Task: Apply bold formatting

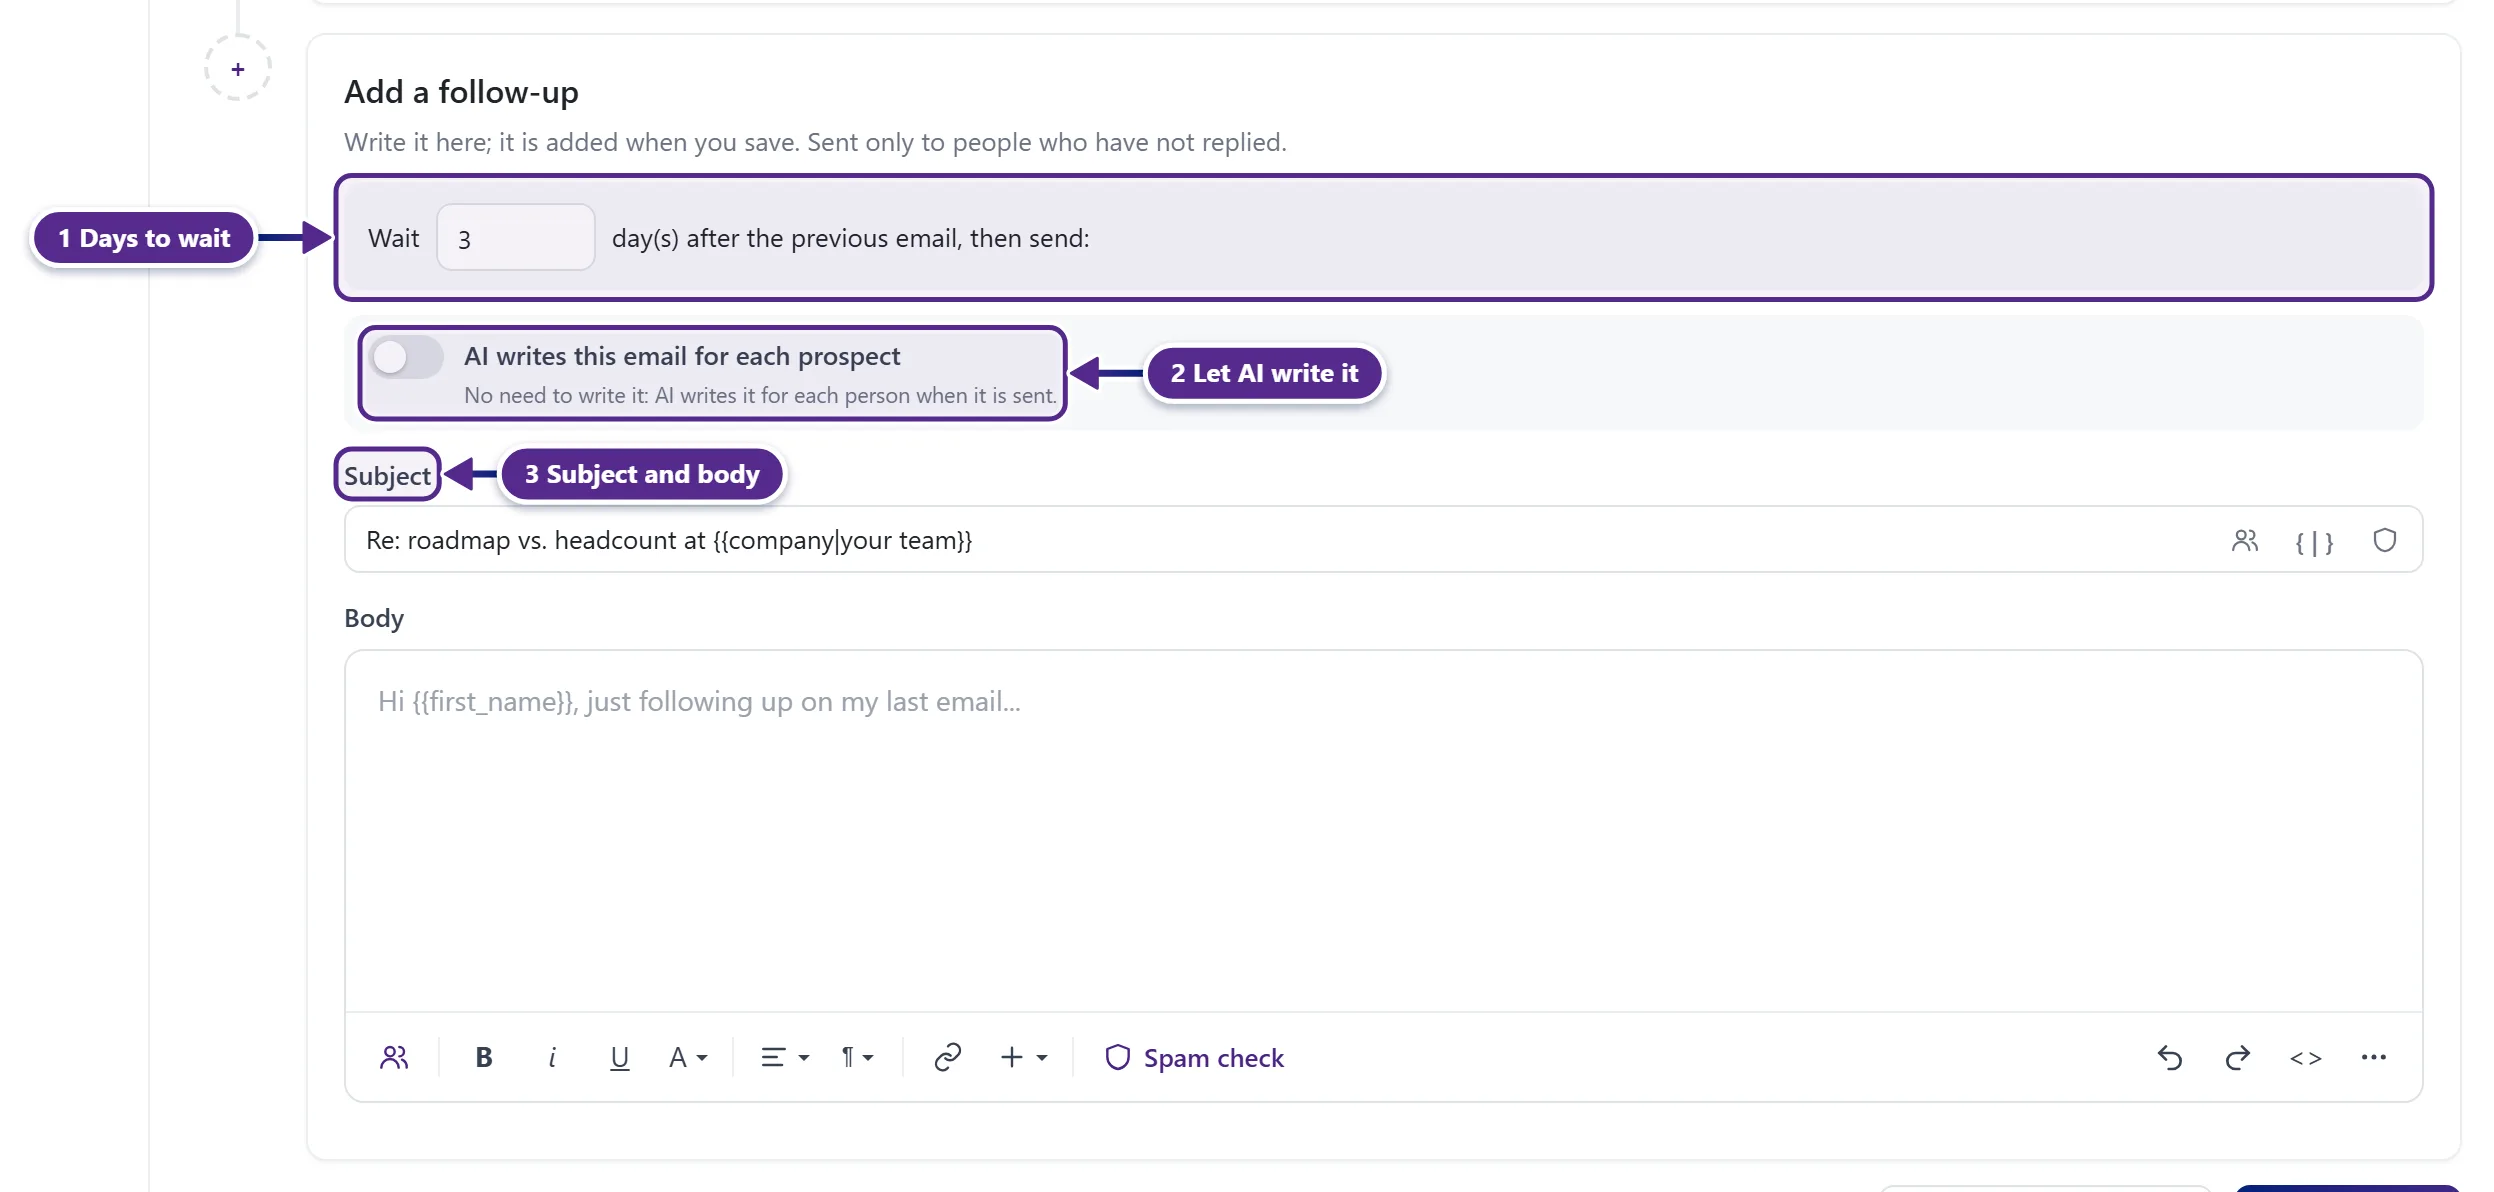Action: pos(484,1058)
